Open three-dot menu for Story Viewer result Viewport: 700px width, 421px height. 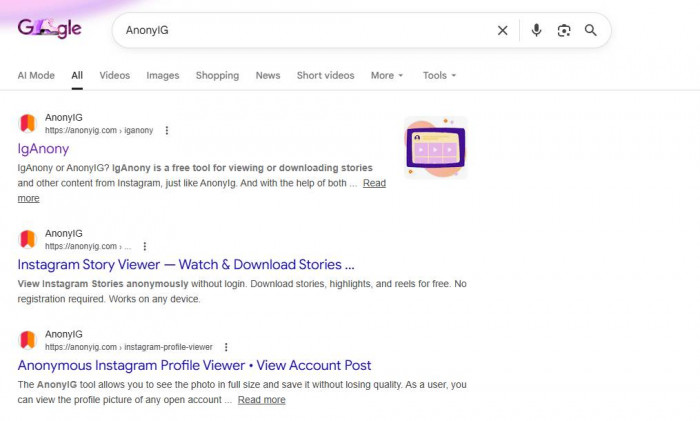click(x=145, y=246)
